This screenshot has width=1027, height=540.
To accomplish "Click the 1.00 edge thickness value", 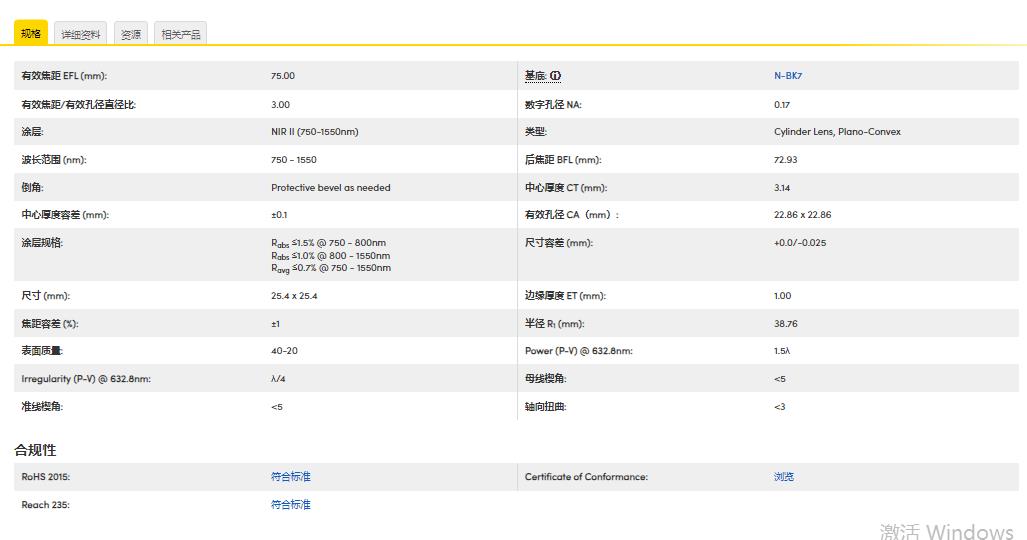I will [x=783, y=296].
